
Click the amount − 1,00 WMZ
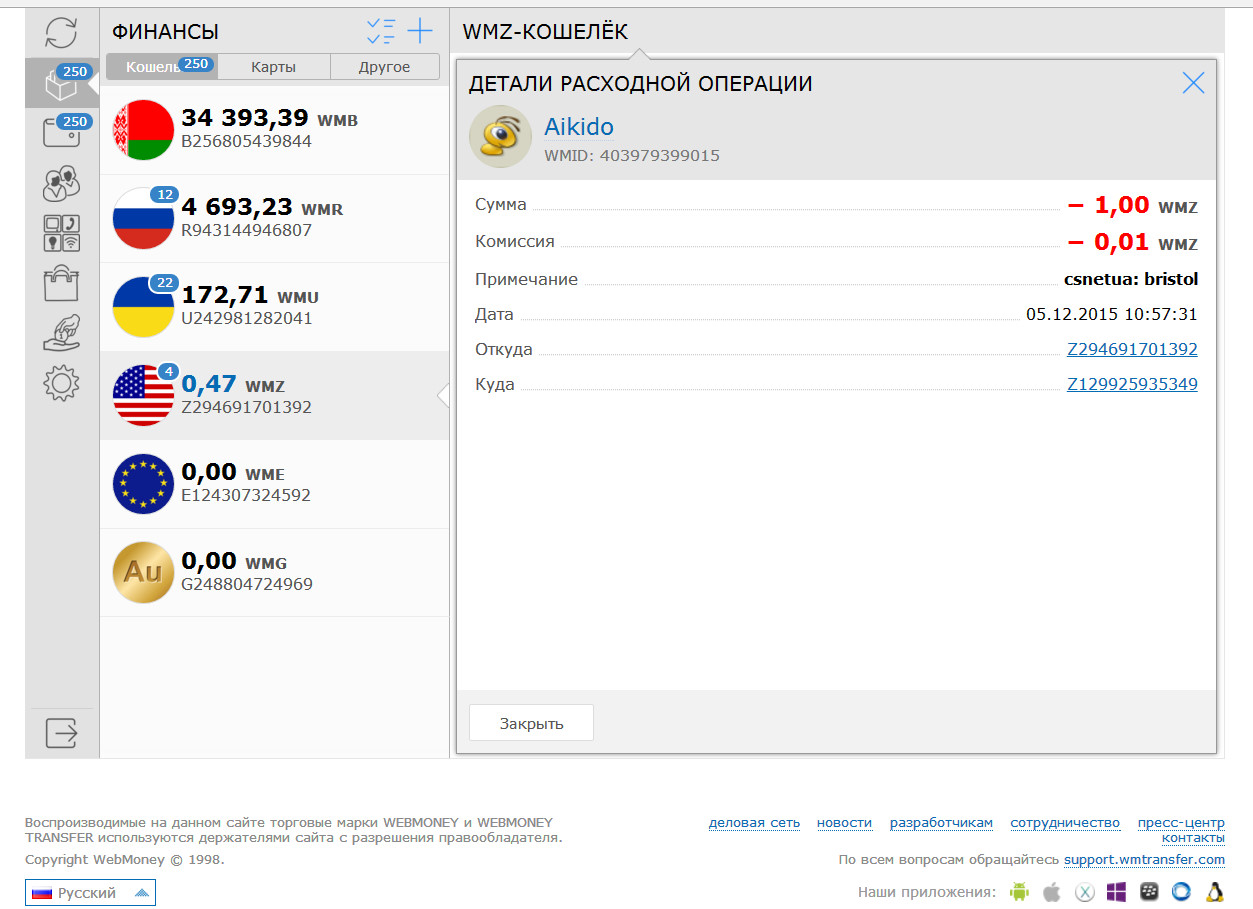[x=1132, y=206]
